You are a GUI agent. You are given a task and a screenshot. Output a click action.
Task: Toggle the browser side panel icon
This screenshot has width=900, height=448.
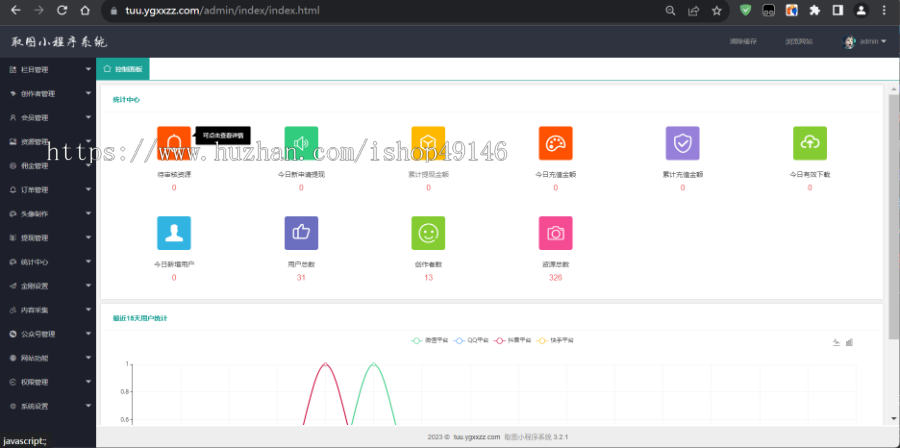pos(837,10)
